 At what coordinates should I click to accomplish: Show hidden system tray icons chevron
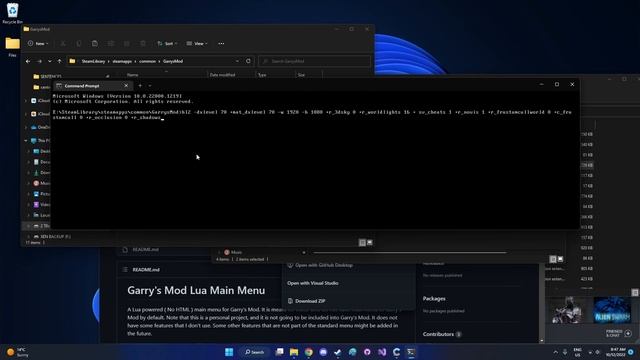[x=556, y=352]
